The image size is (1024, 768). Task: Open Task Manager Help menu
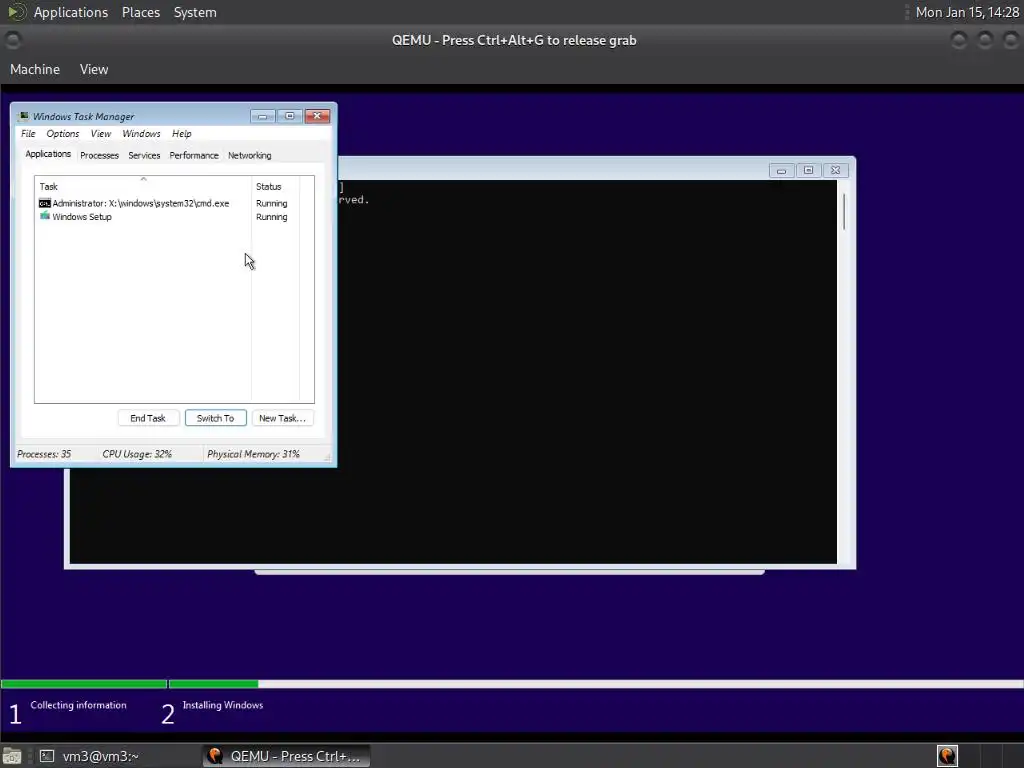click(x=182, y=134)
